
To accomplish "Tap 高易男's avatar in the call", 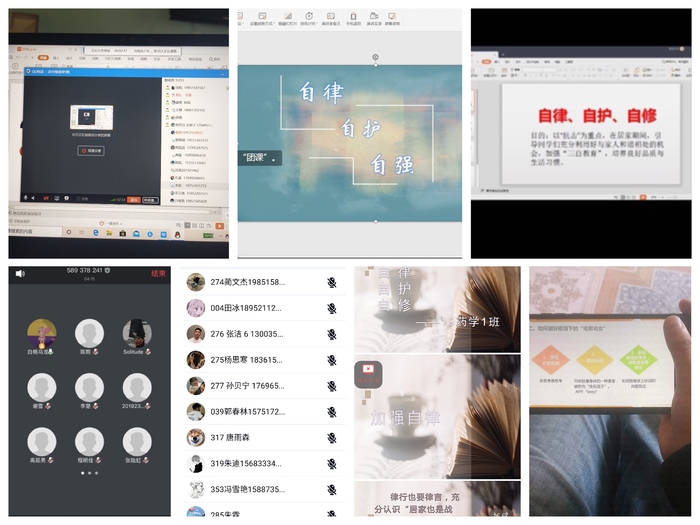I will tap(42, 441).
